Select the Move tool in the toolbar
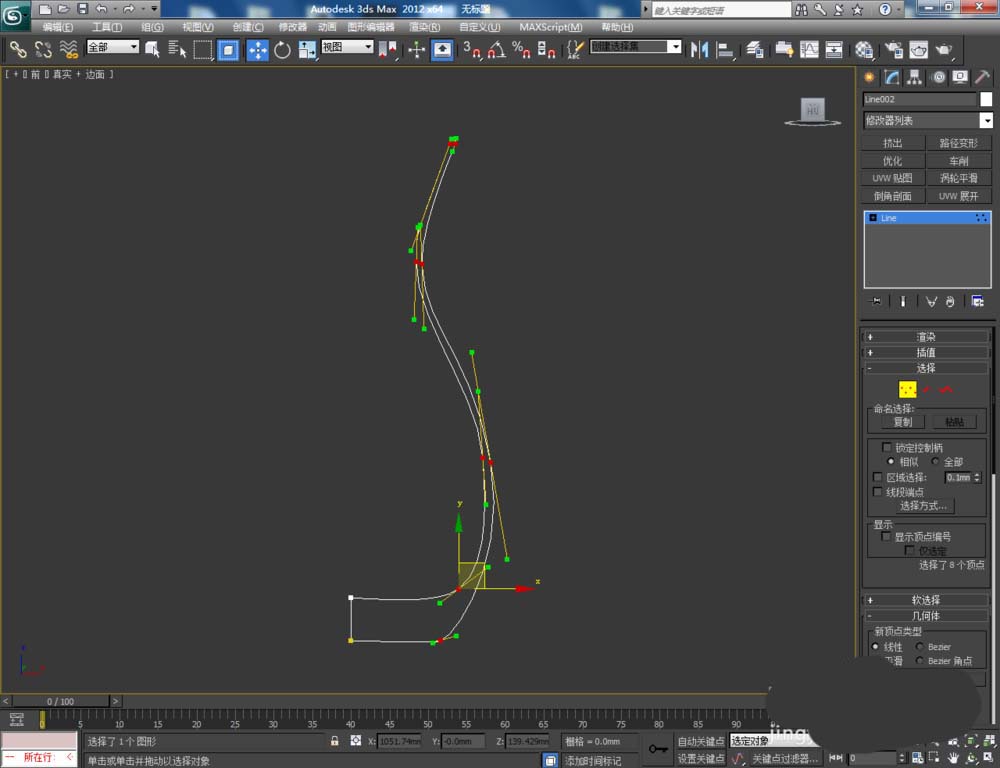This screenshot has width=1000, height=768. [x=257, y=49]
